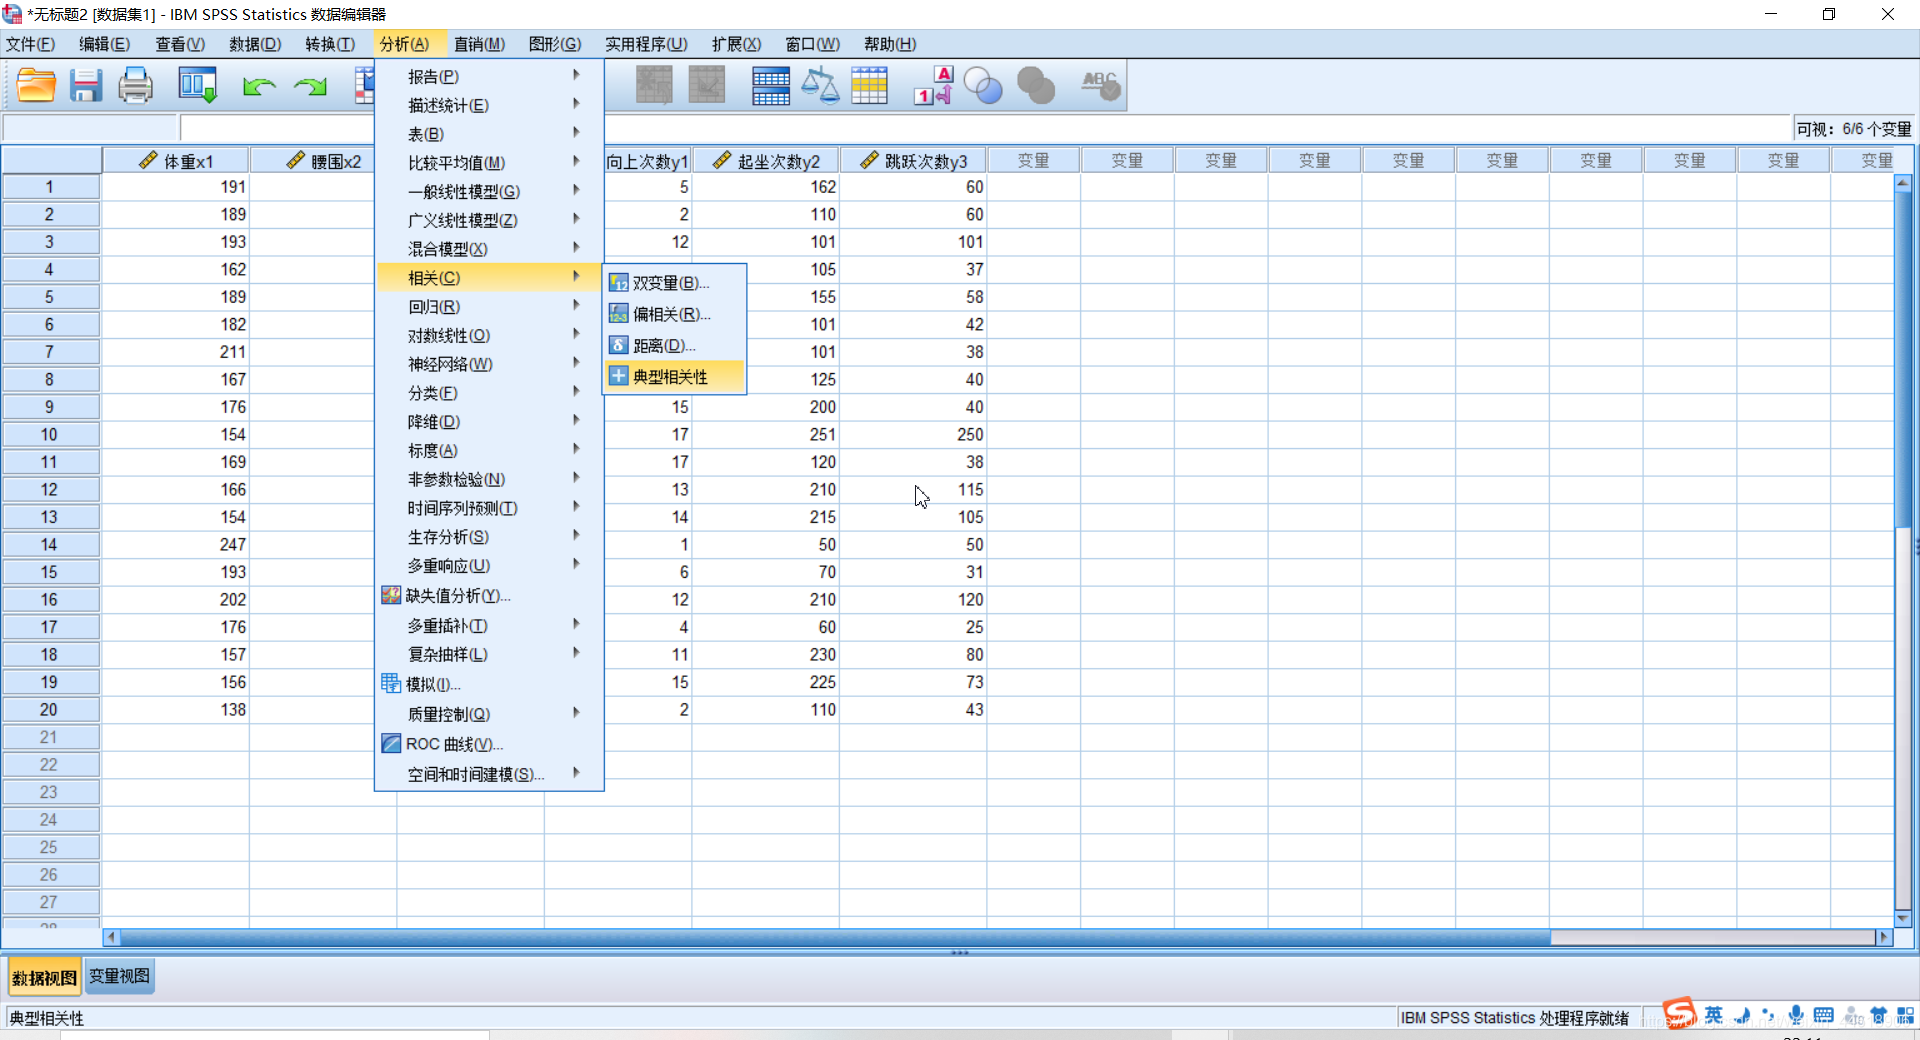Expand the 非参数检验(N) submenu
1920x1040 pixels.
point(490,479)
